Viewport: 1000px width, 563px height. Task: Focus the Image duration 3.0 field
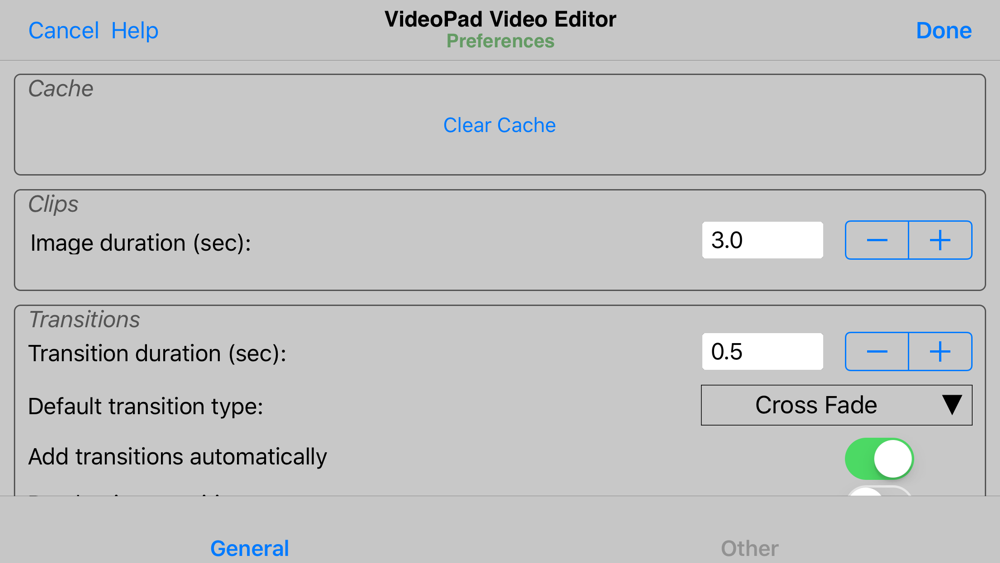click(762, 240)
